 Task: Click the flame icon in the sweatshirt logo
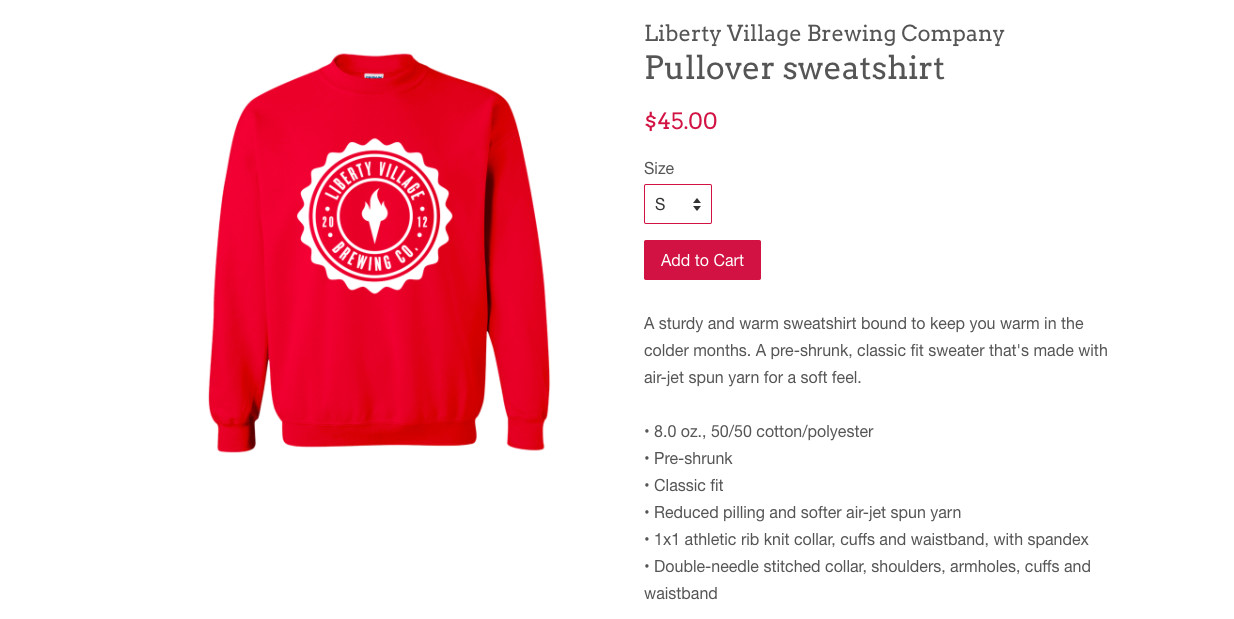(x=375, y=216)
